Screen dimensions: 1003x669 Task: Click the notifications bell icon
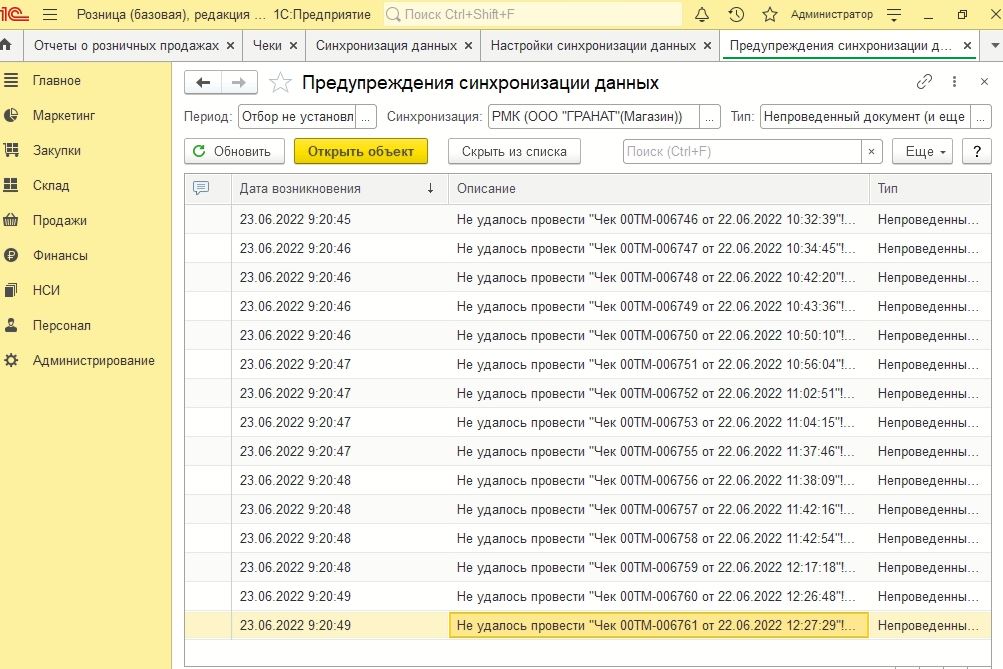[702, 15]
